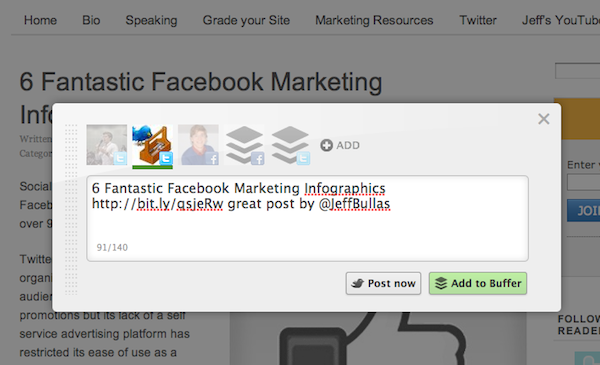Click the plus icon to add an account

coord(326,145)
